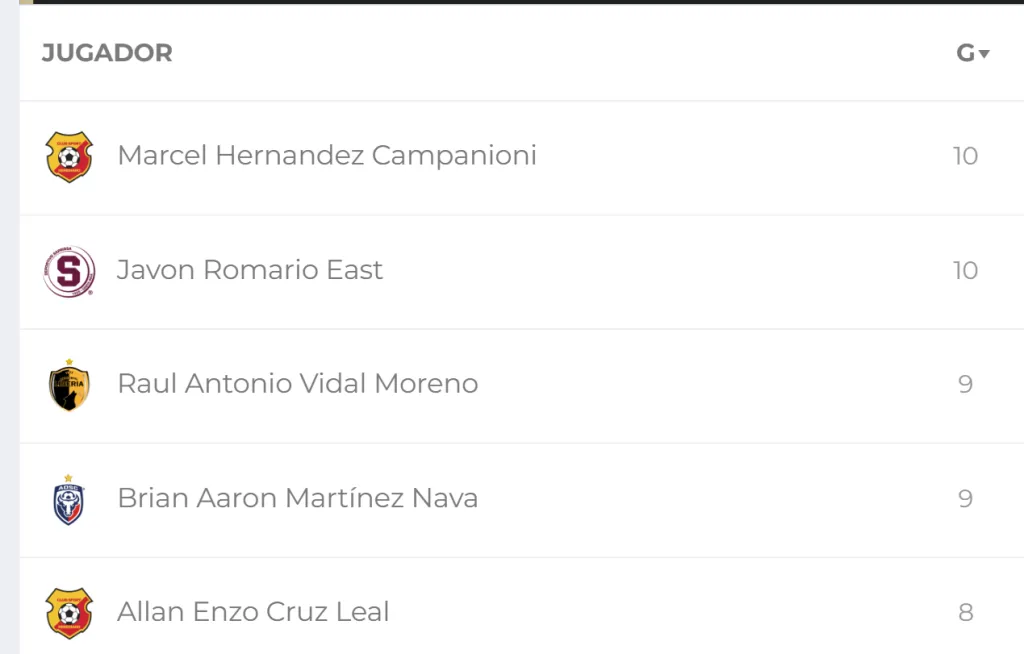Screen dimensions: 1024x654
Task: Select the Herediano crest beside Allan Cruz Leal
Action: pos(68,611)
